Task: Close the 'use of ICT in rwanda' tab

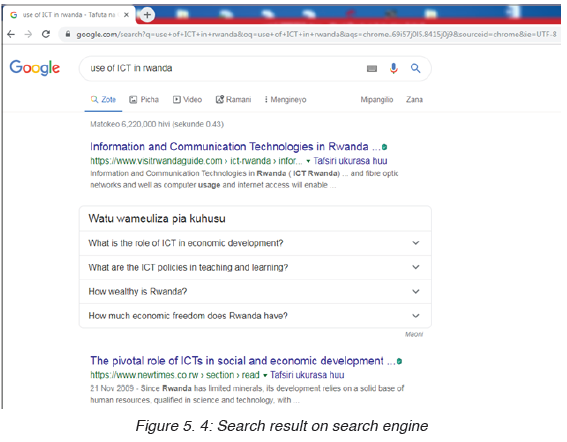Action: point(126,15)
